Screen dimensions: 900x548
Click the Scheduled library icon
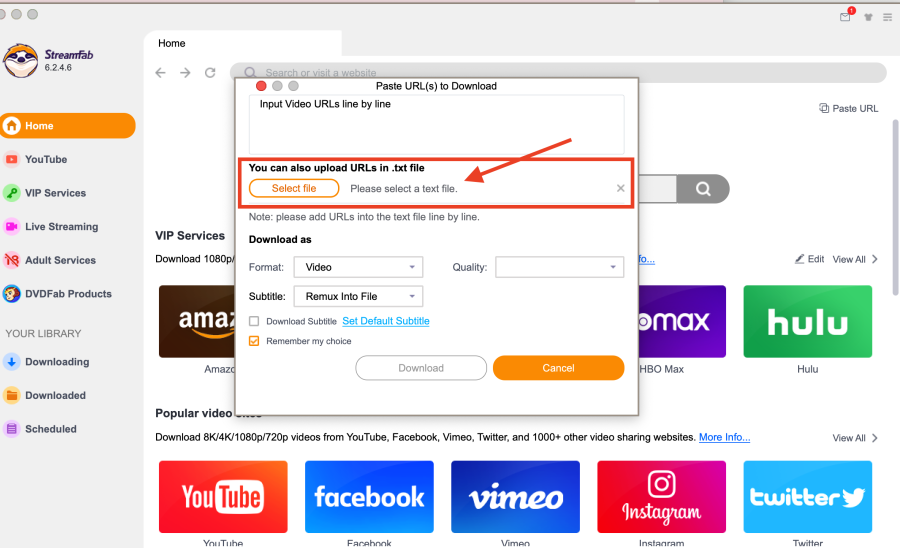(11, 429)
